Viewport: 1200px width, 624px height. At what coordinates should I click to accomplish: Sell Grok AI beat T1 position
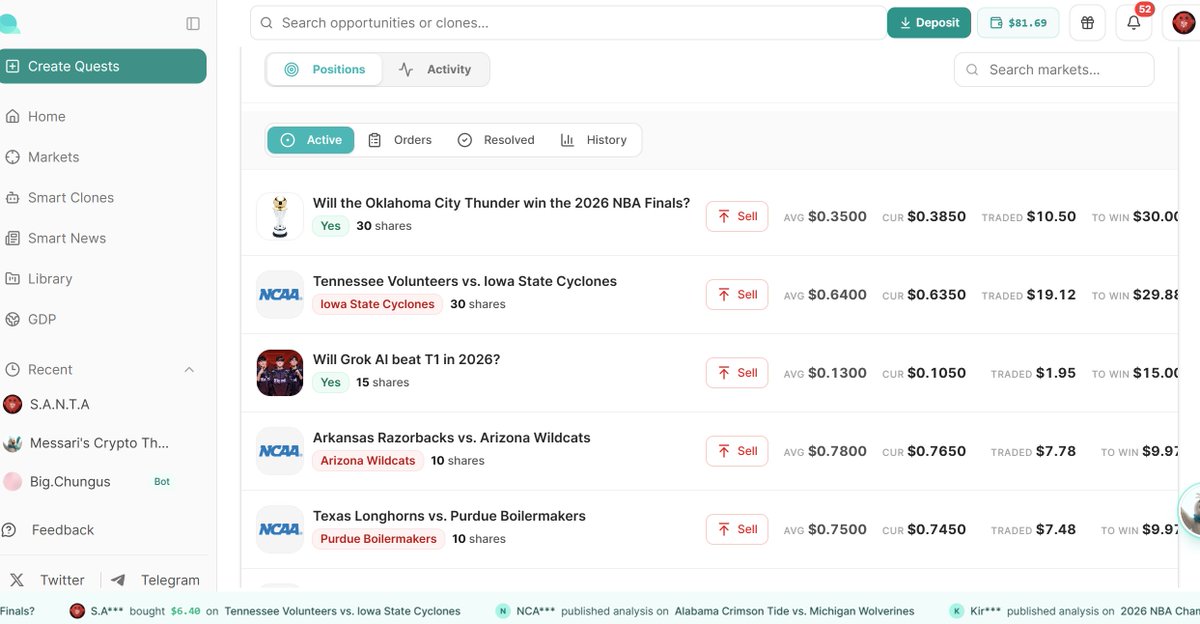tap(737, 373)
